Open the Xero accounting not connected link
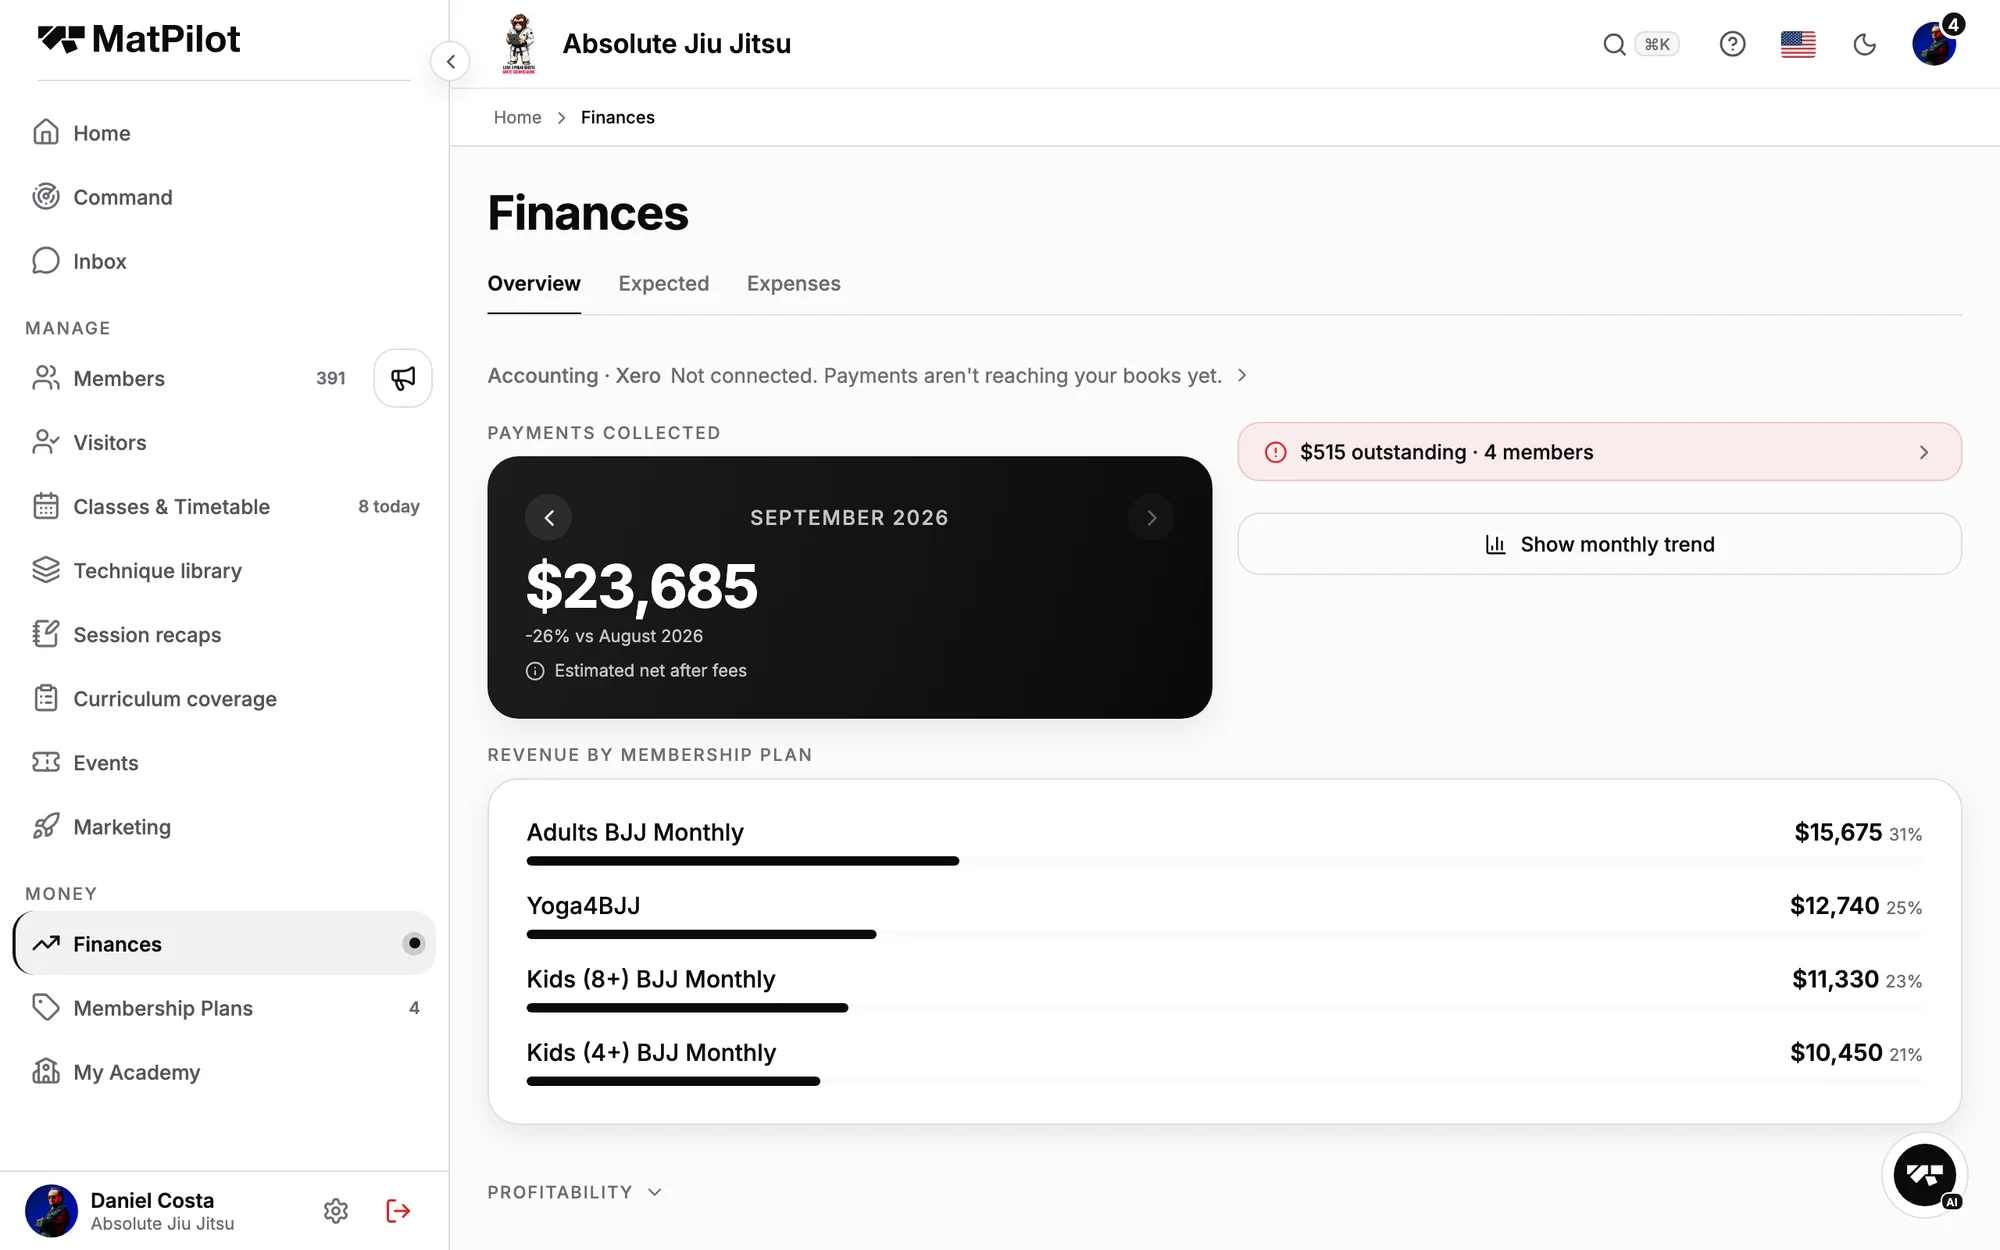The height and width of the screenshot is (1250, 2000). pyautogui.click(x=867, y=376)
